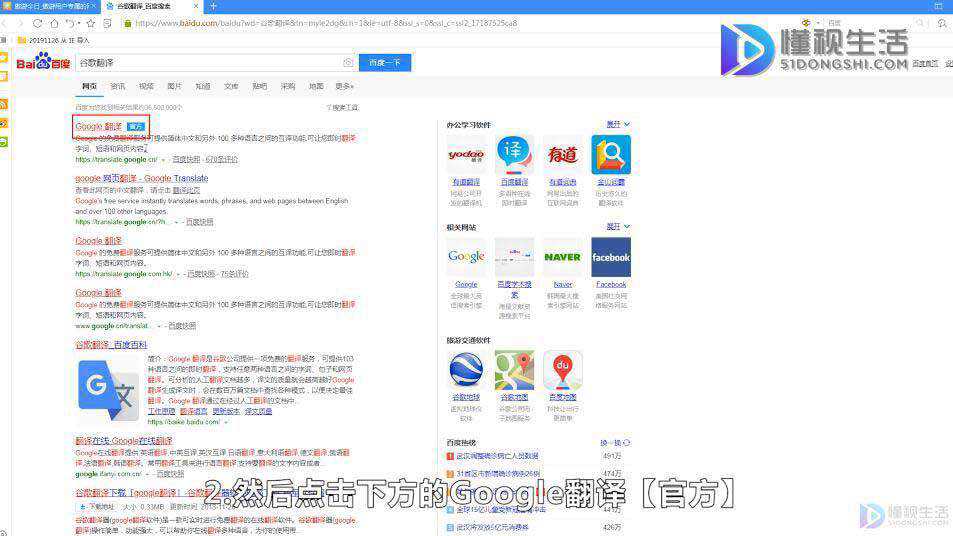Click the Google Earth globe icon

(x=466, y=370)
